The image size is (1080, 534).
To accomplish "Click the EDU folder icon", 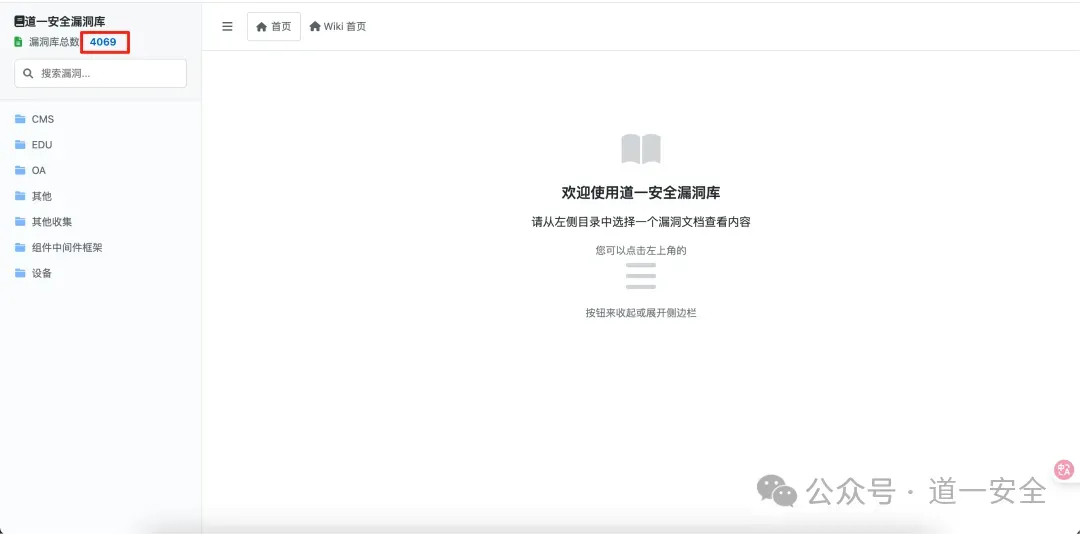I will click(20, 145).
